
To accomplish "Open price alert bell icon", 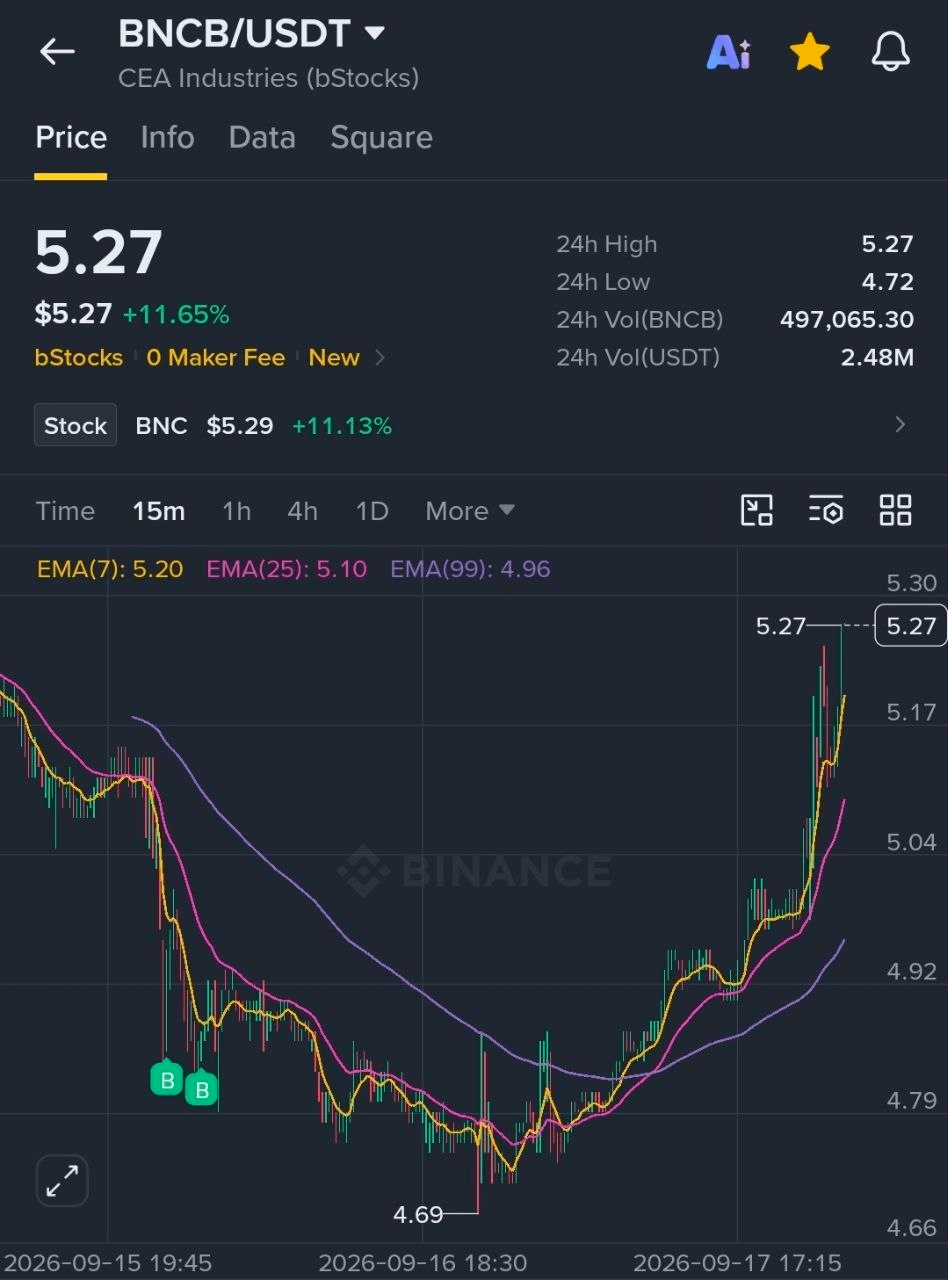I will (x=890, y=52).
